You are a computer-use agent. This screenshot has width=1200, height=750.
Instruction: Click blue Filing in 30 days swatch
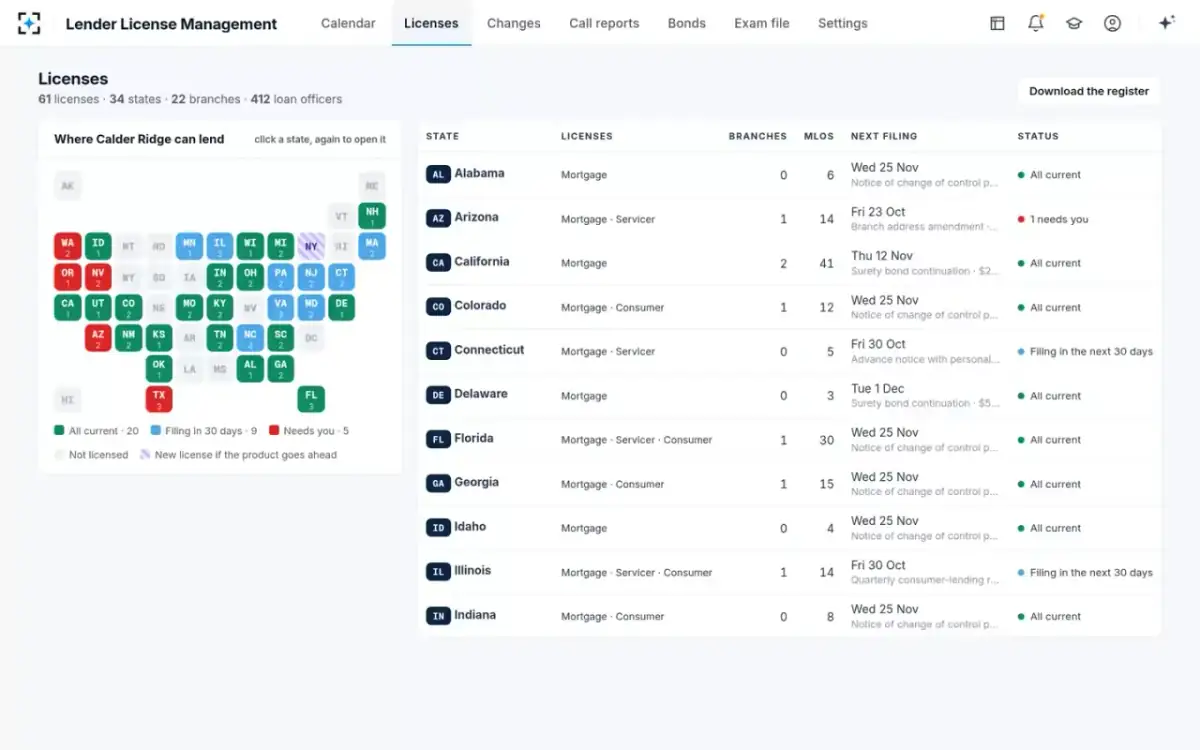[x=155, y=431]
